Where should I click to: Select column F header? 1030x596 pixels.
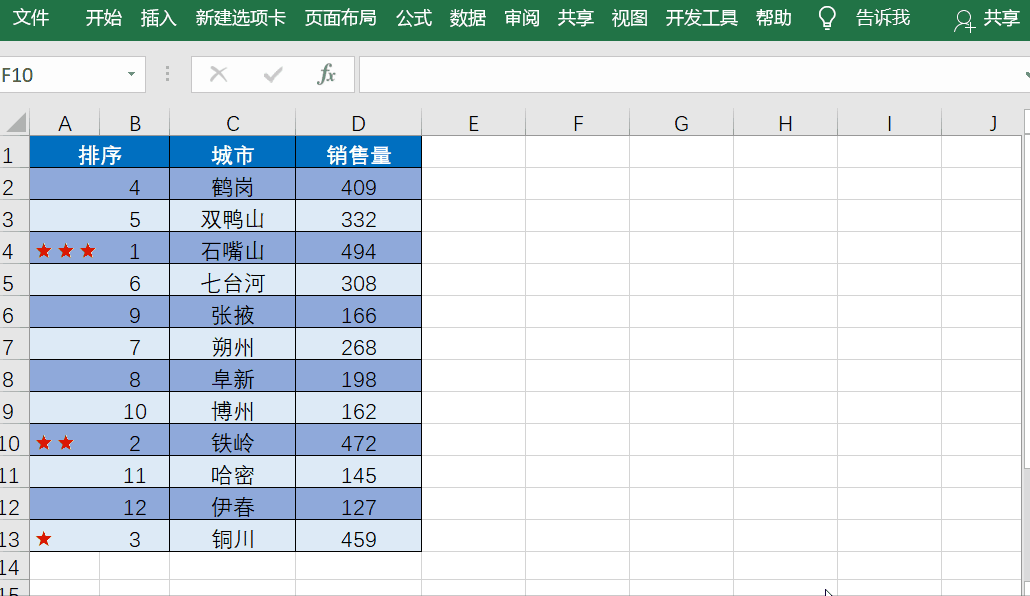pos(577,123)
